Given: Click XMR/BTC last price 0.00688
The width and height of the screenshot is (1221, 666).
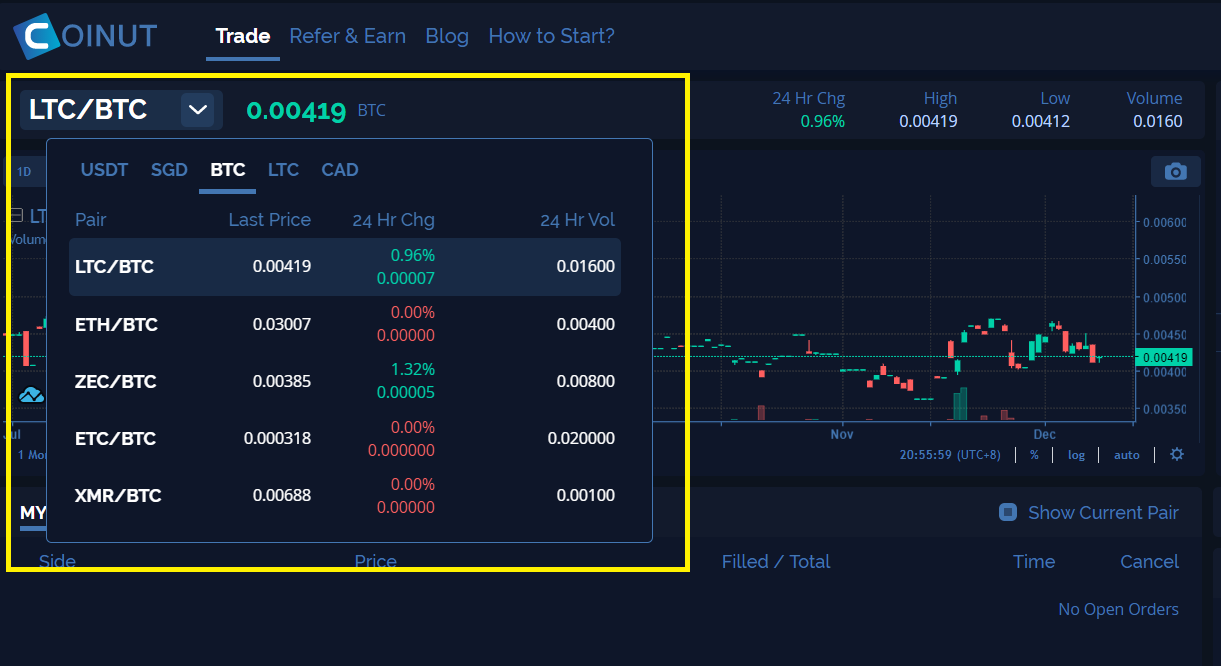Looking at the screenshot, I should coord(282,495).
